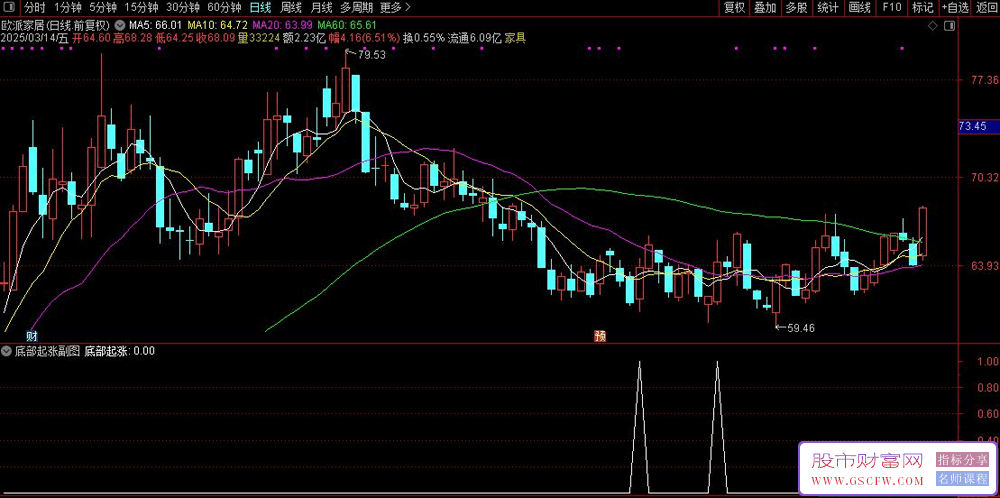Click the 底部起涨: 0.00 value
The height and width of the screenshot is (498, 1000).
tap(119, 351)
